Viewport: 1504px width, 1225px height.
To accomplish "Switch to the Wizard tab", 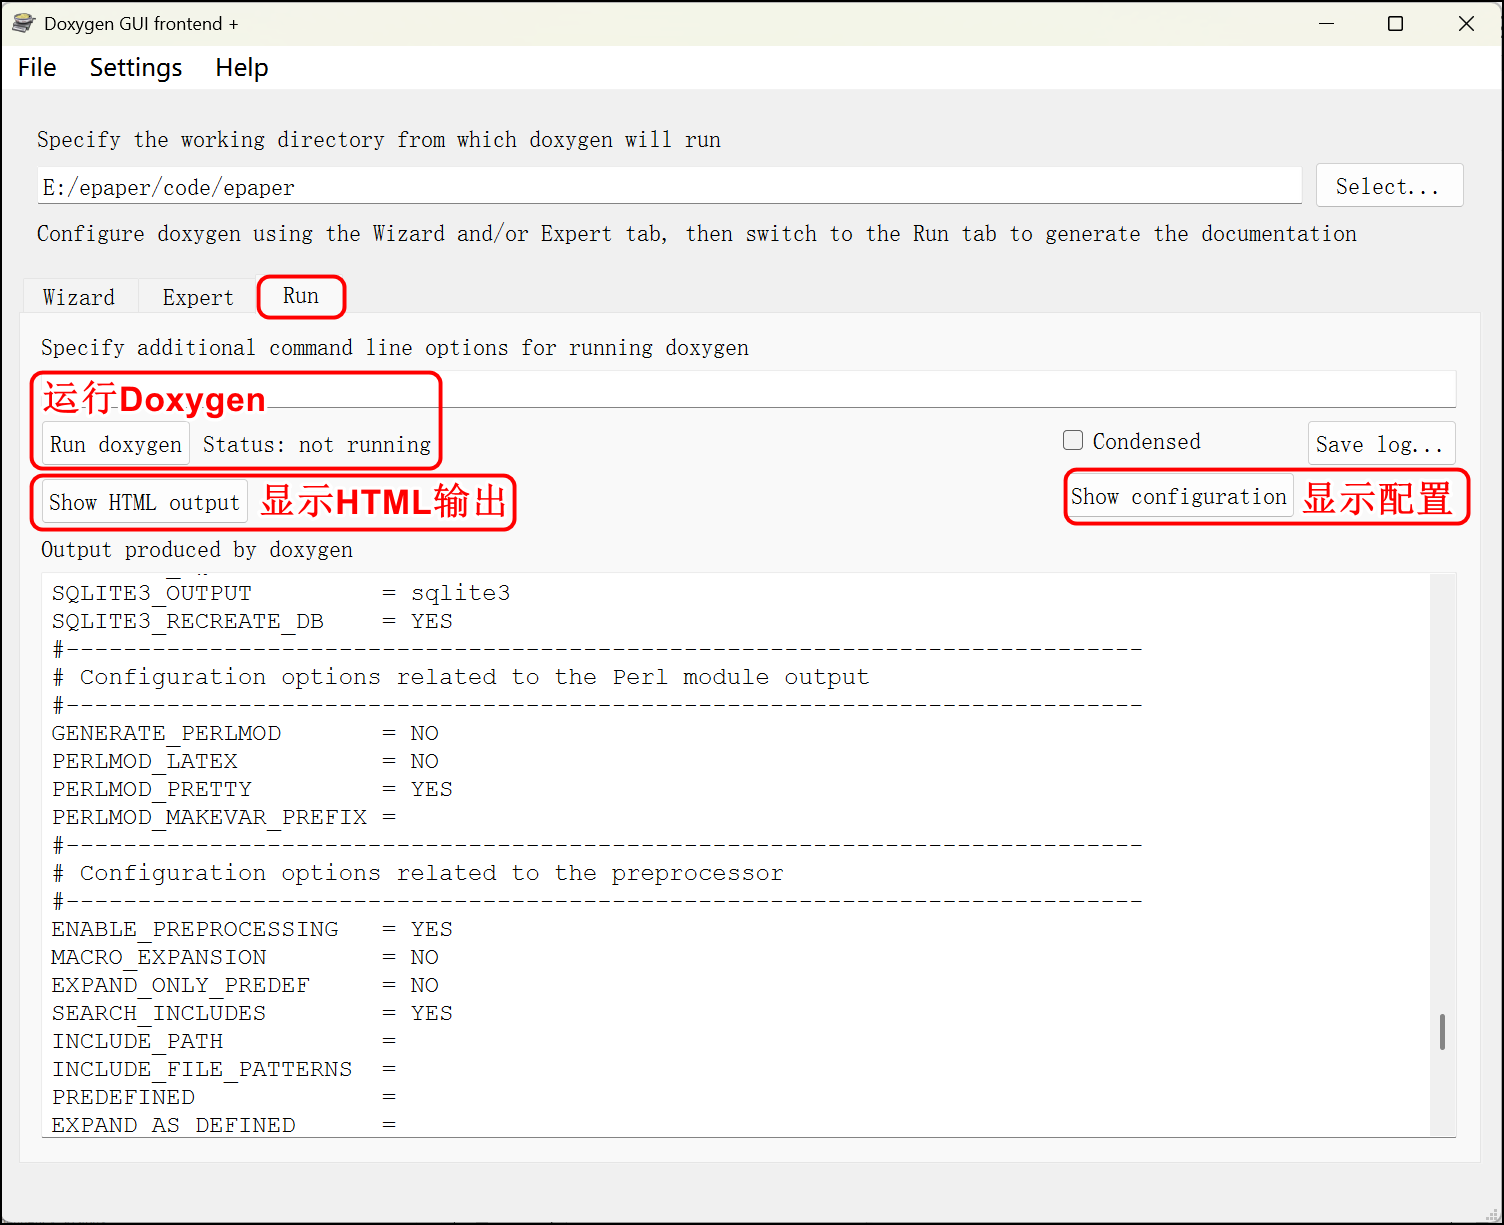I will point(79,297).
